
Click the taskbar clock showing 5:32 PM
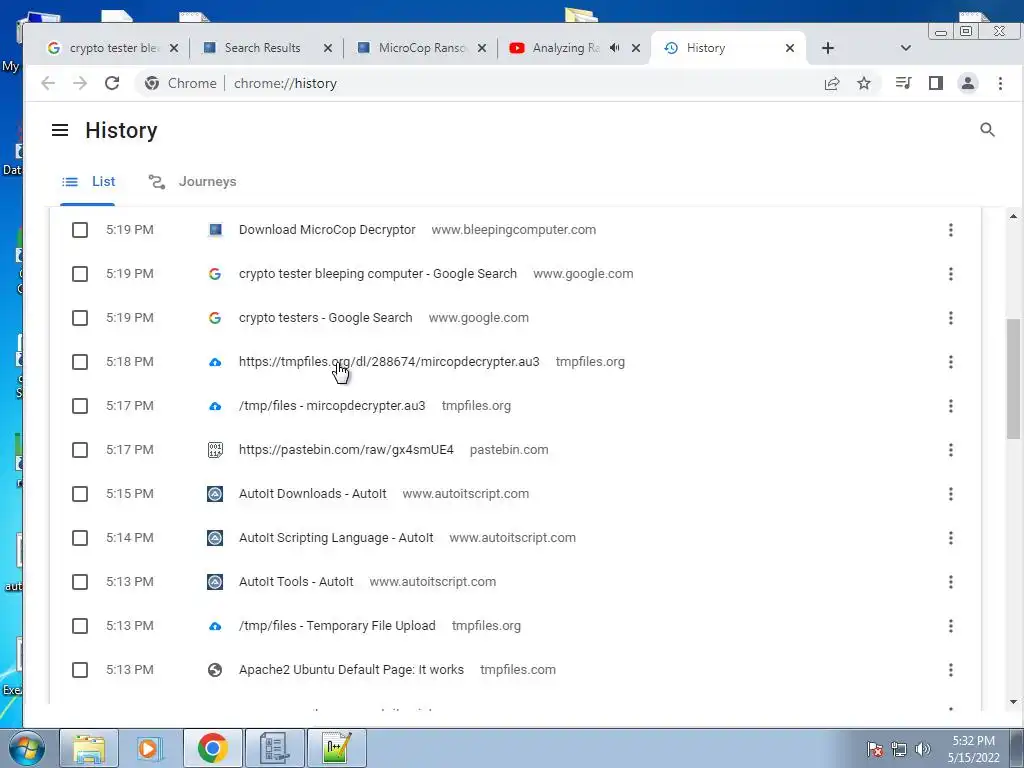coord(973,749)
